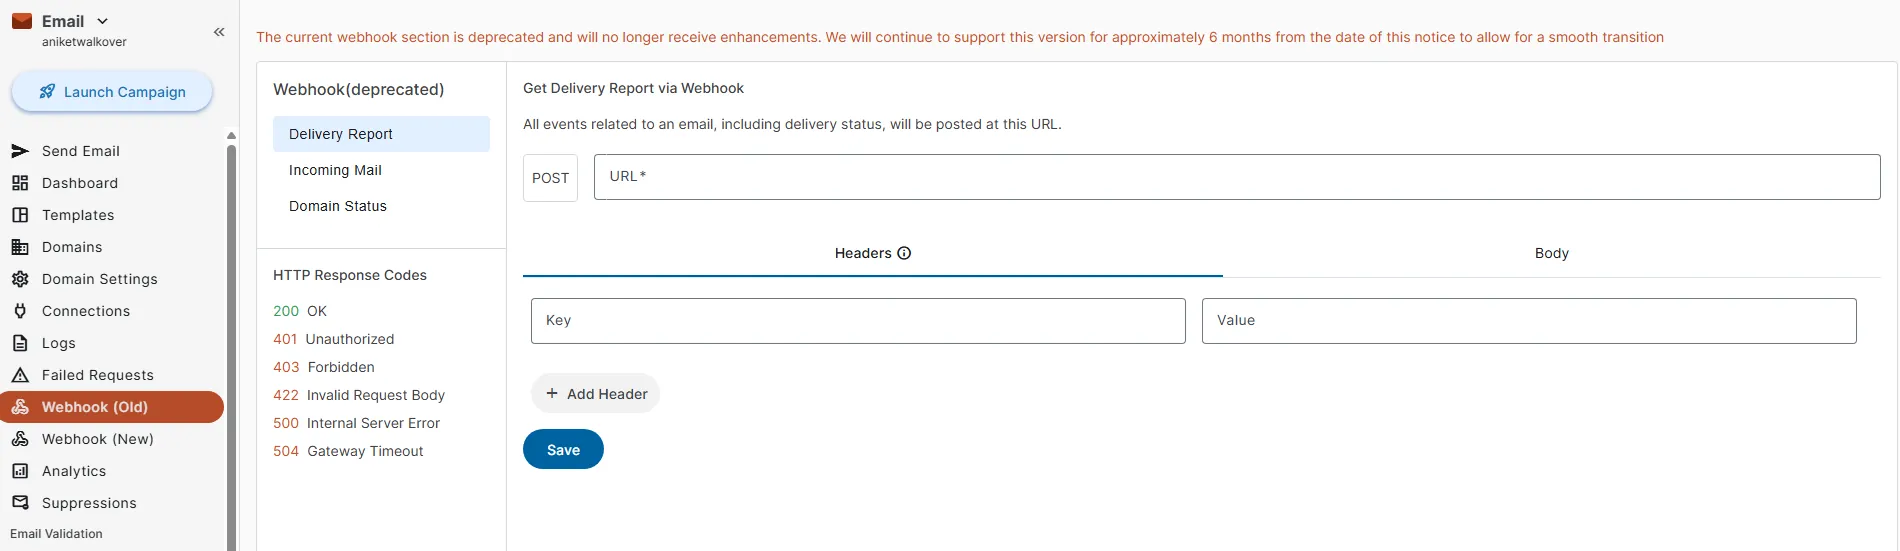Image resolution: width=1900 pixels, height=551 pixels.
Task: Click the sidebar scroll up arrow
Action: pos(231,135)
